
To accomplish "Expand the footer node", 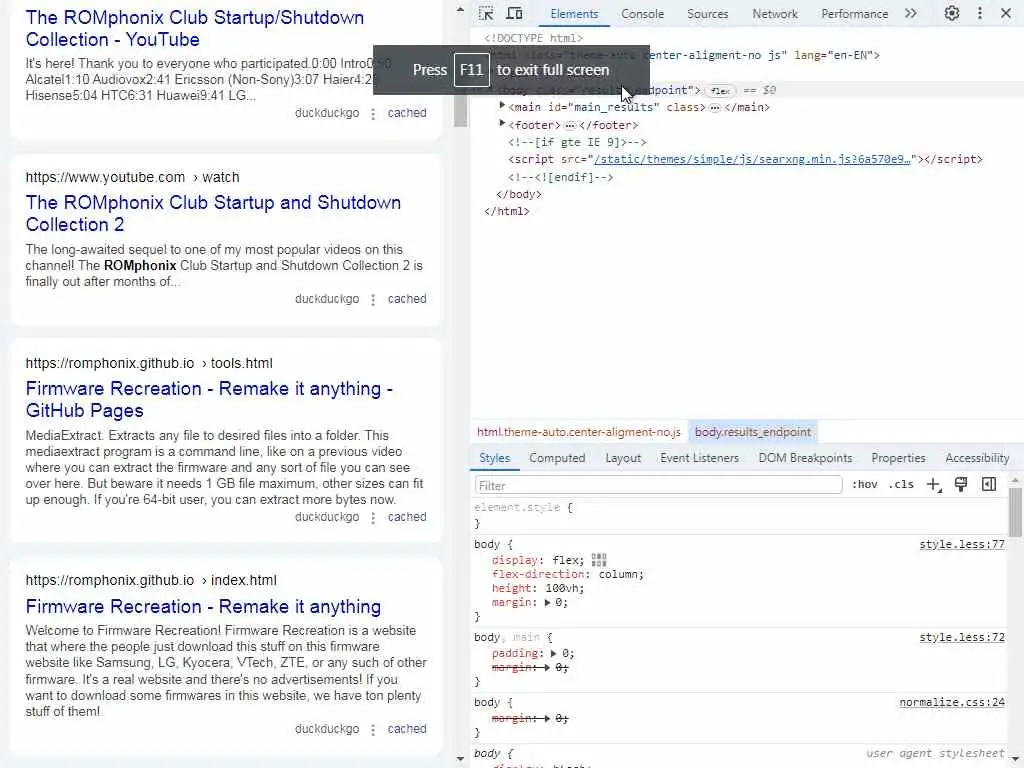I will [502, 123].
